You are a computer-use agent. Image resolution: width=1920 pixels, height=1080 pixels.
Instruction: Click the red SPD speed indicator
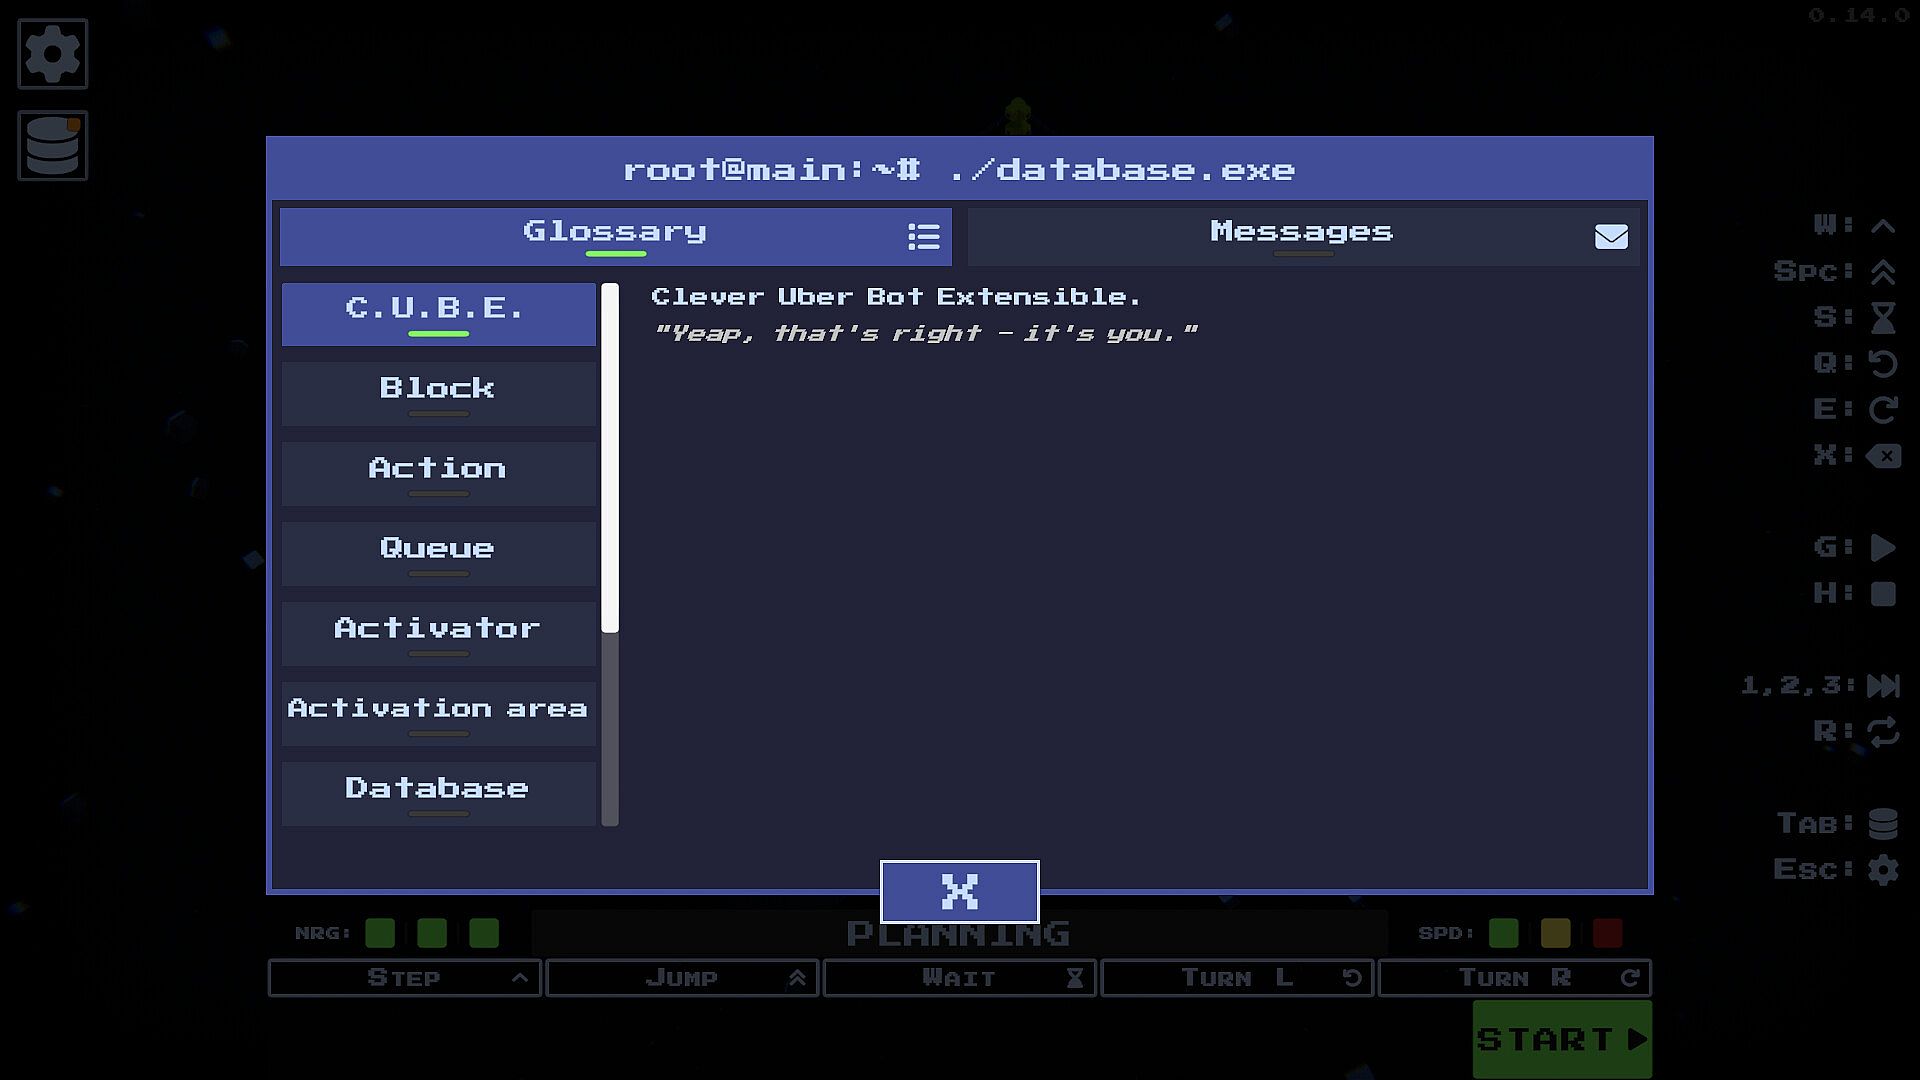1607,933
